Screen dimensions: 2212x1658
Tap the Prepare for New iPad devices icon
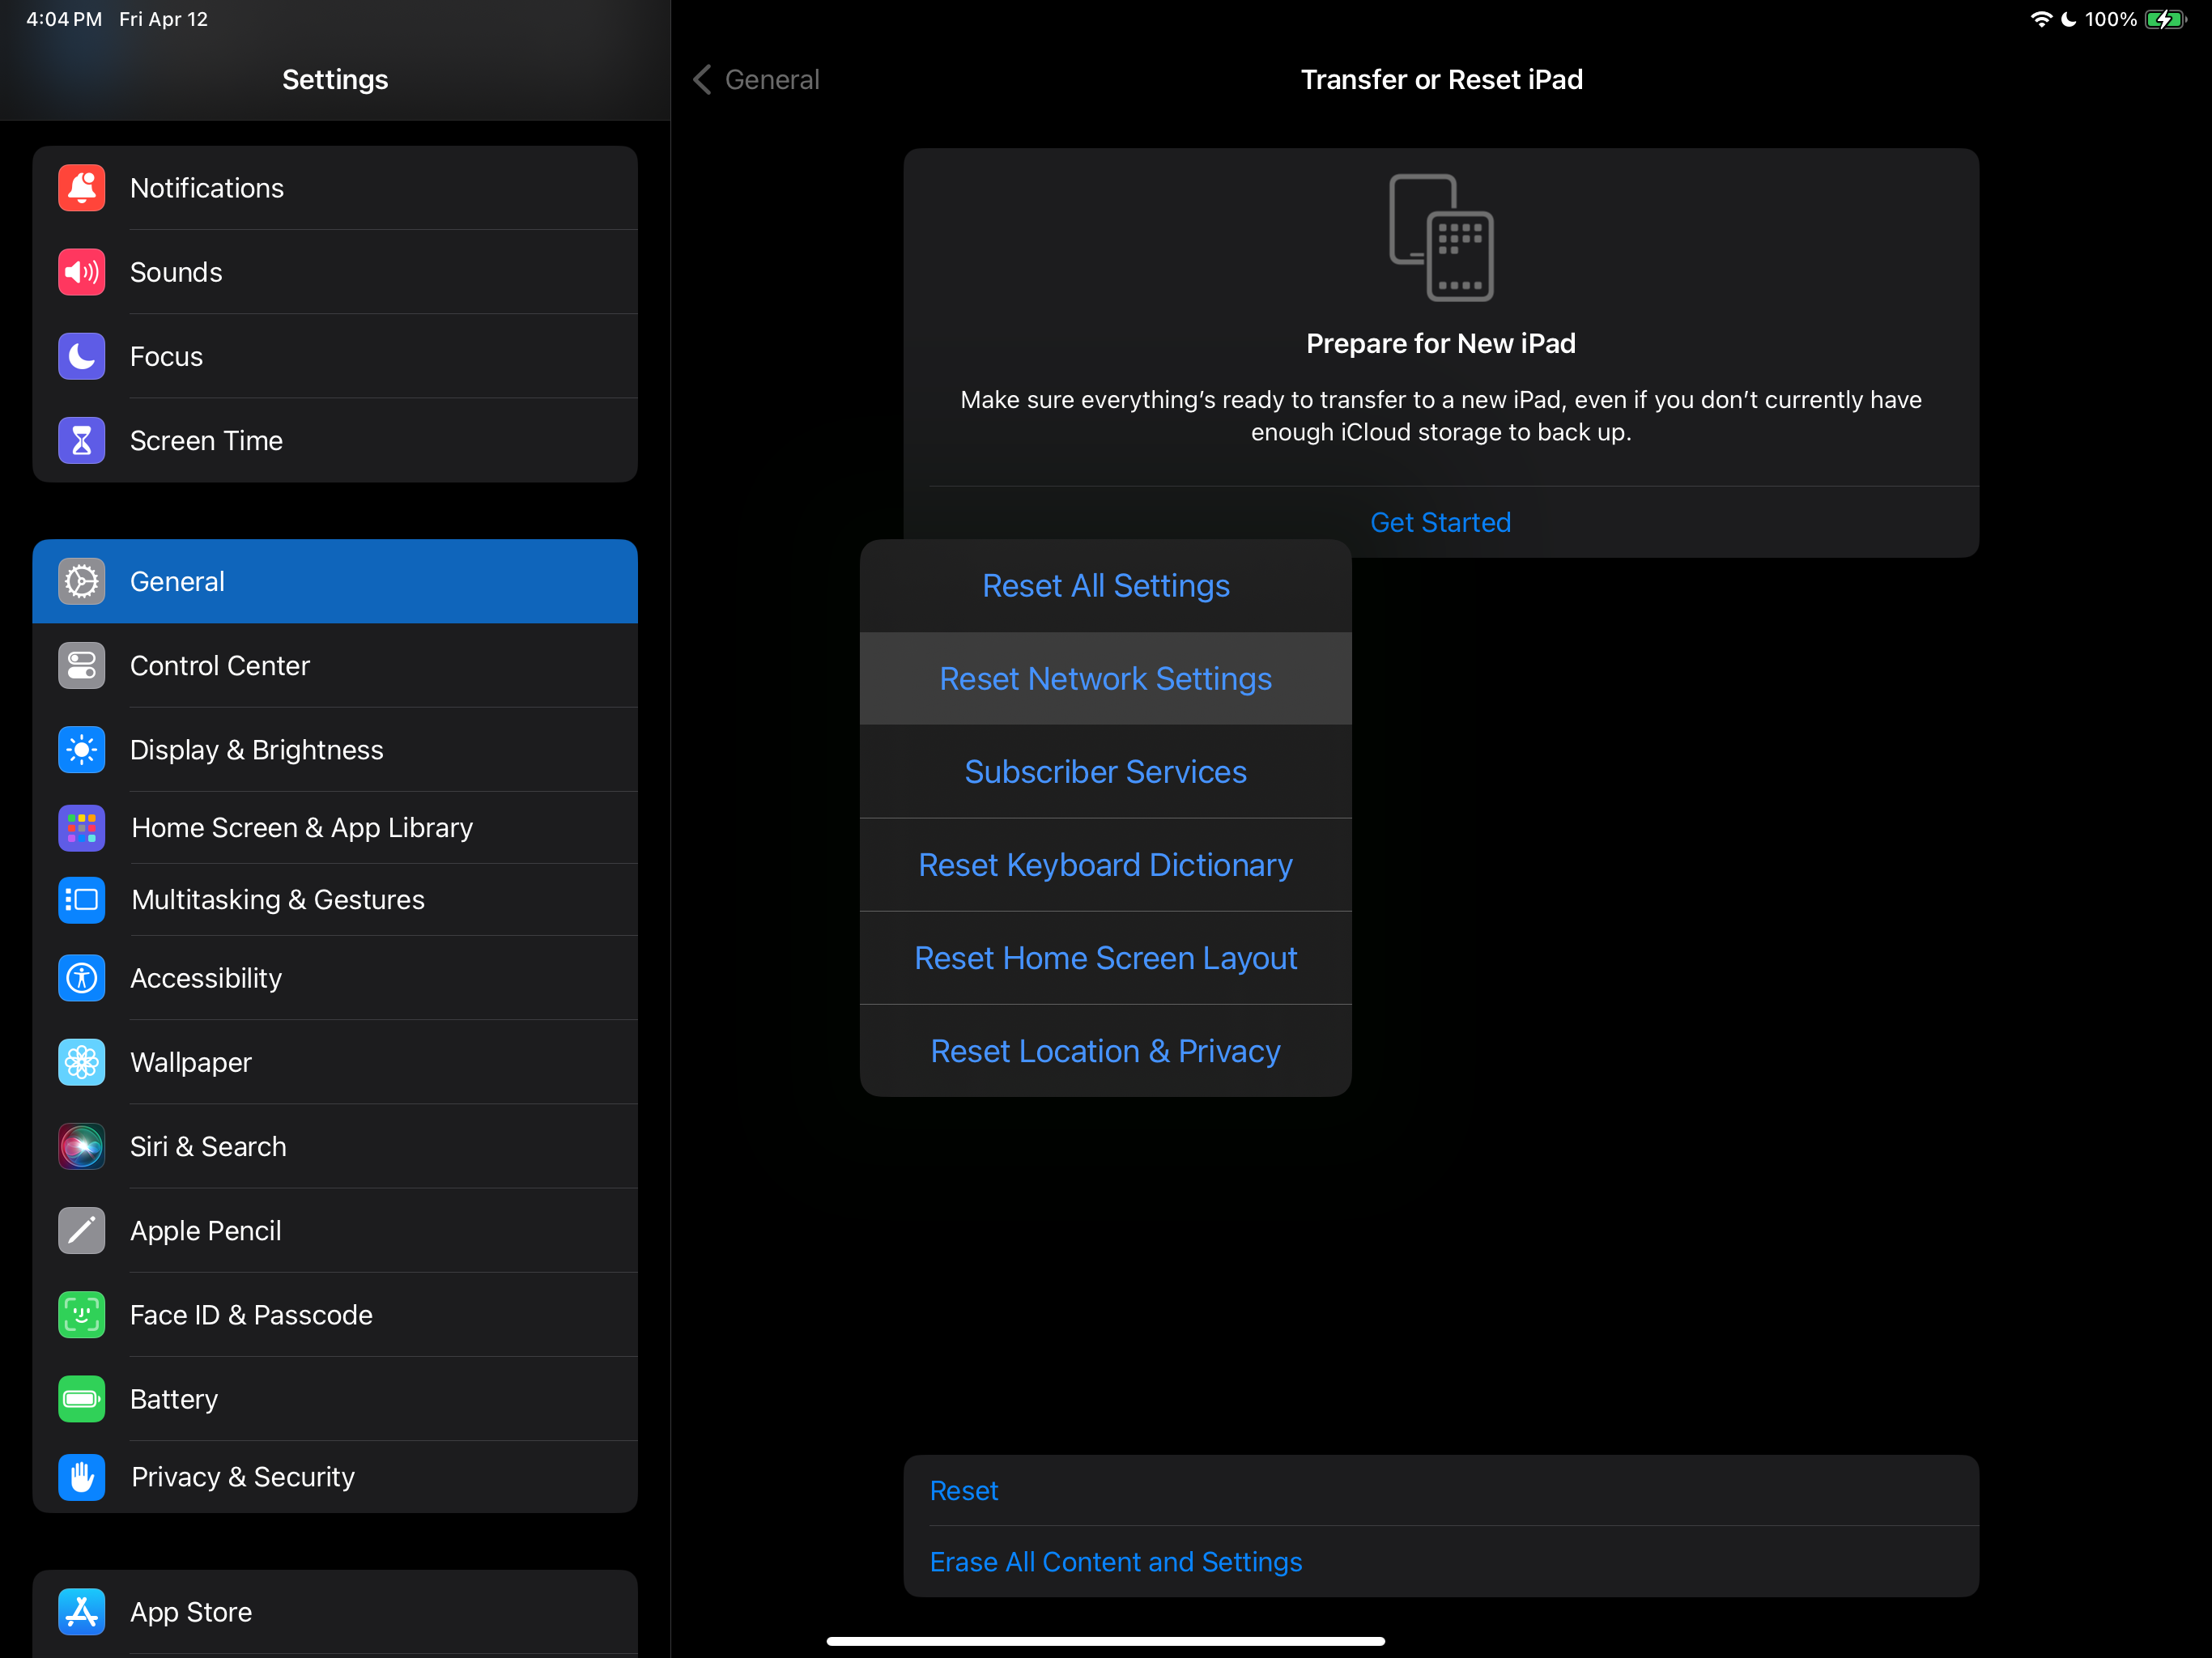point(1441,238)
